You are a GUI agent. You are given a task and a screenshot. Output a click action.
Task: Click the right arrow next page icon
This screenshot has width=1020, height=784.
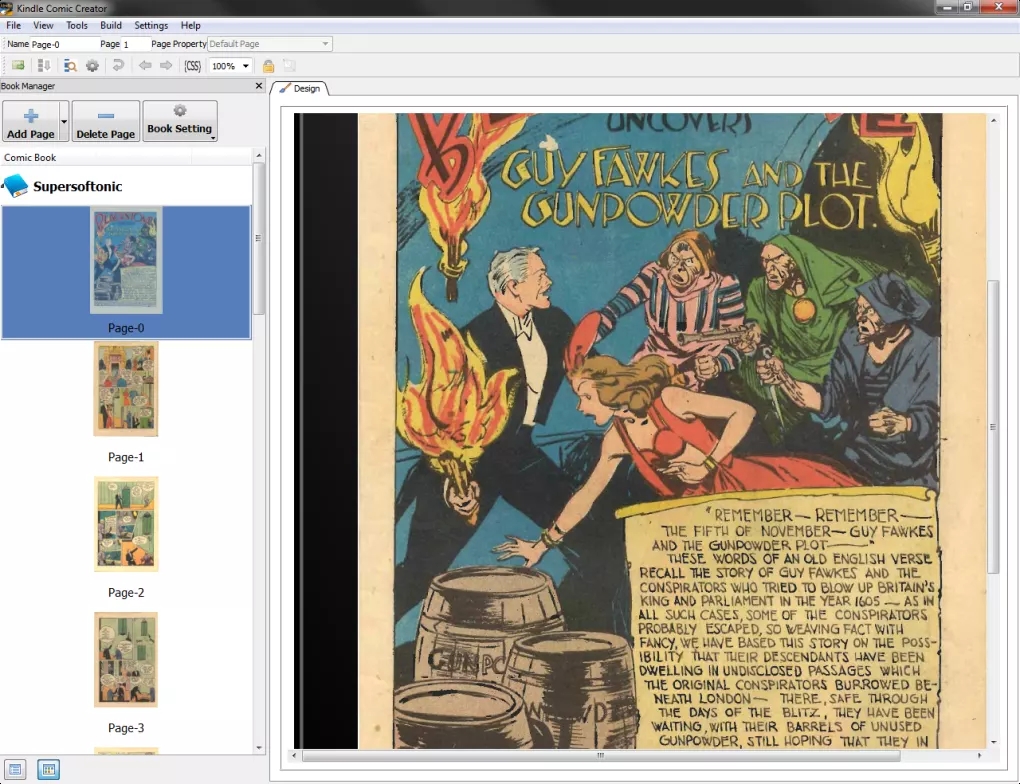click(x=166, y=66)
